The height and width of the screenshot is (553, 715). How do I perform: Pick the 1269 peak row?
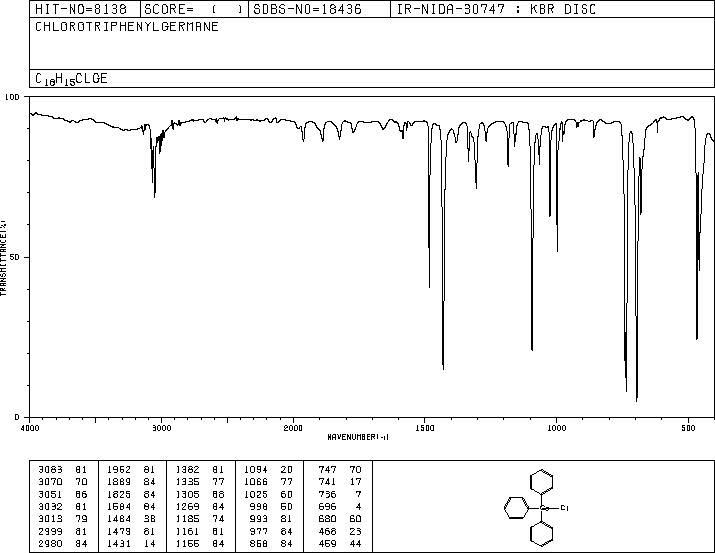click(x=200, y=506)
